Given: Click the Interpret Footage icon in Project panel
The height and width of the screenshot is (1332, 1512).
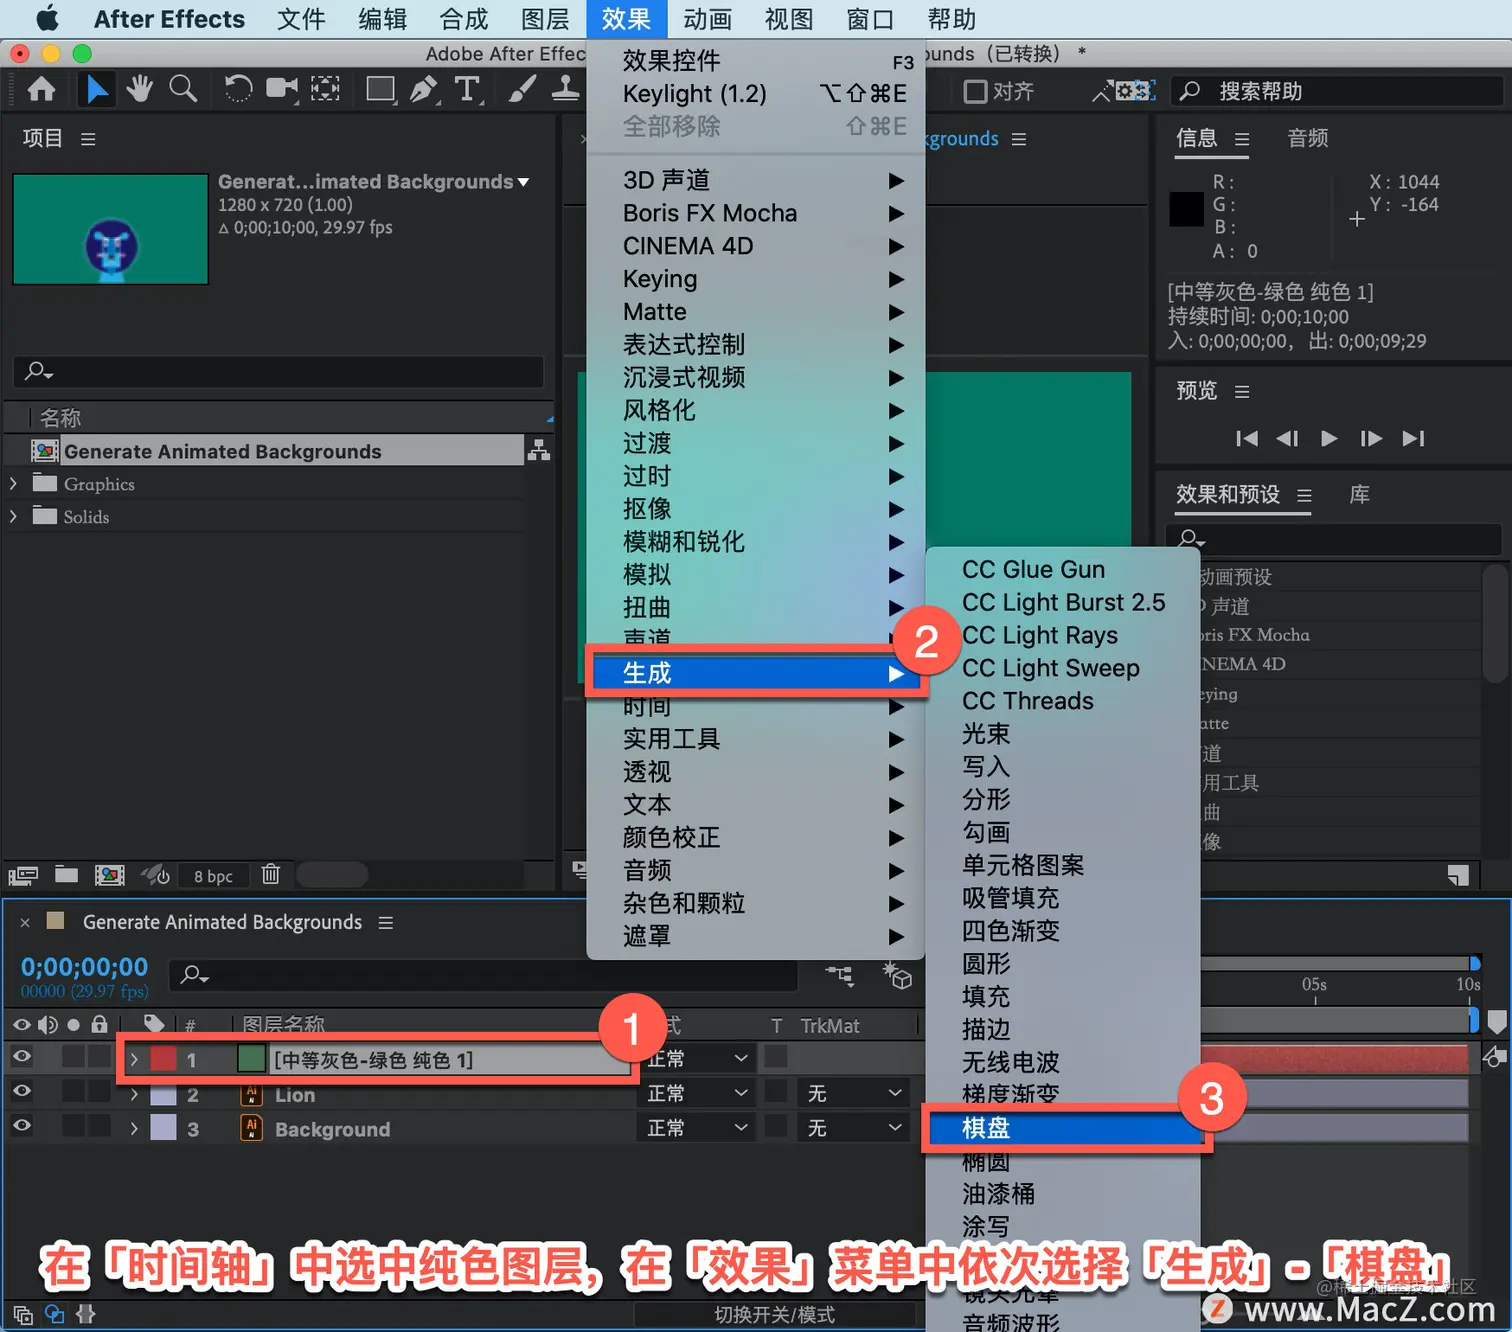Looking at the screenshot, I should (x=23, y=876).
